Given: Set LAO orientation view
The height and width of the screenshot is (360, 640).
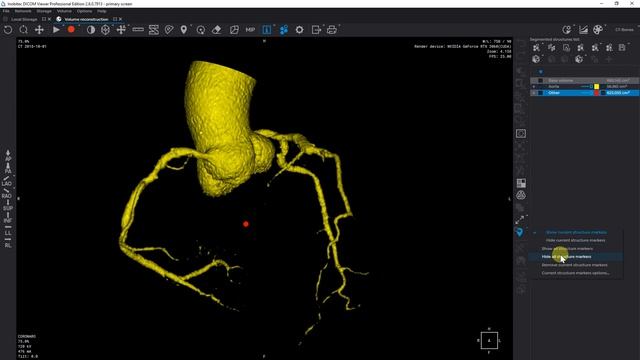Looking at the screenshot, I should (x=7, y=181).
